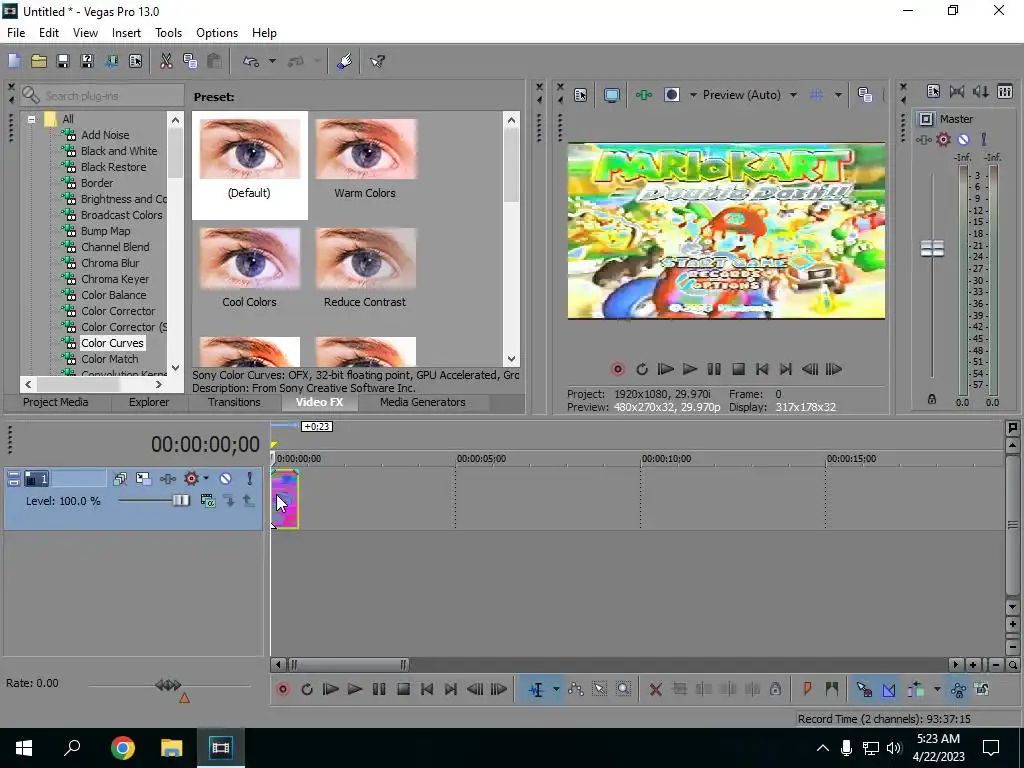Toggle Lock Envelopes to Events icon
The width and height of the screenshot is (1024, 768).
(x=958, y=689)
